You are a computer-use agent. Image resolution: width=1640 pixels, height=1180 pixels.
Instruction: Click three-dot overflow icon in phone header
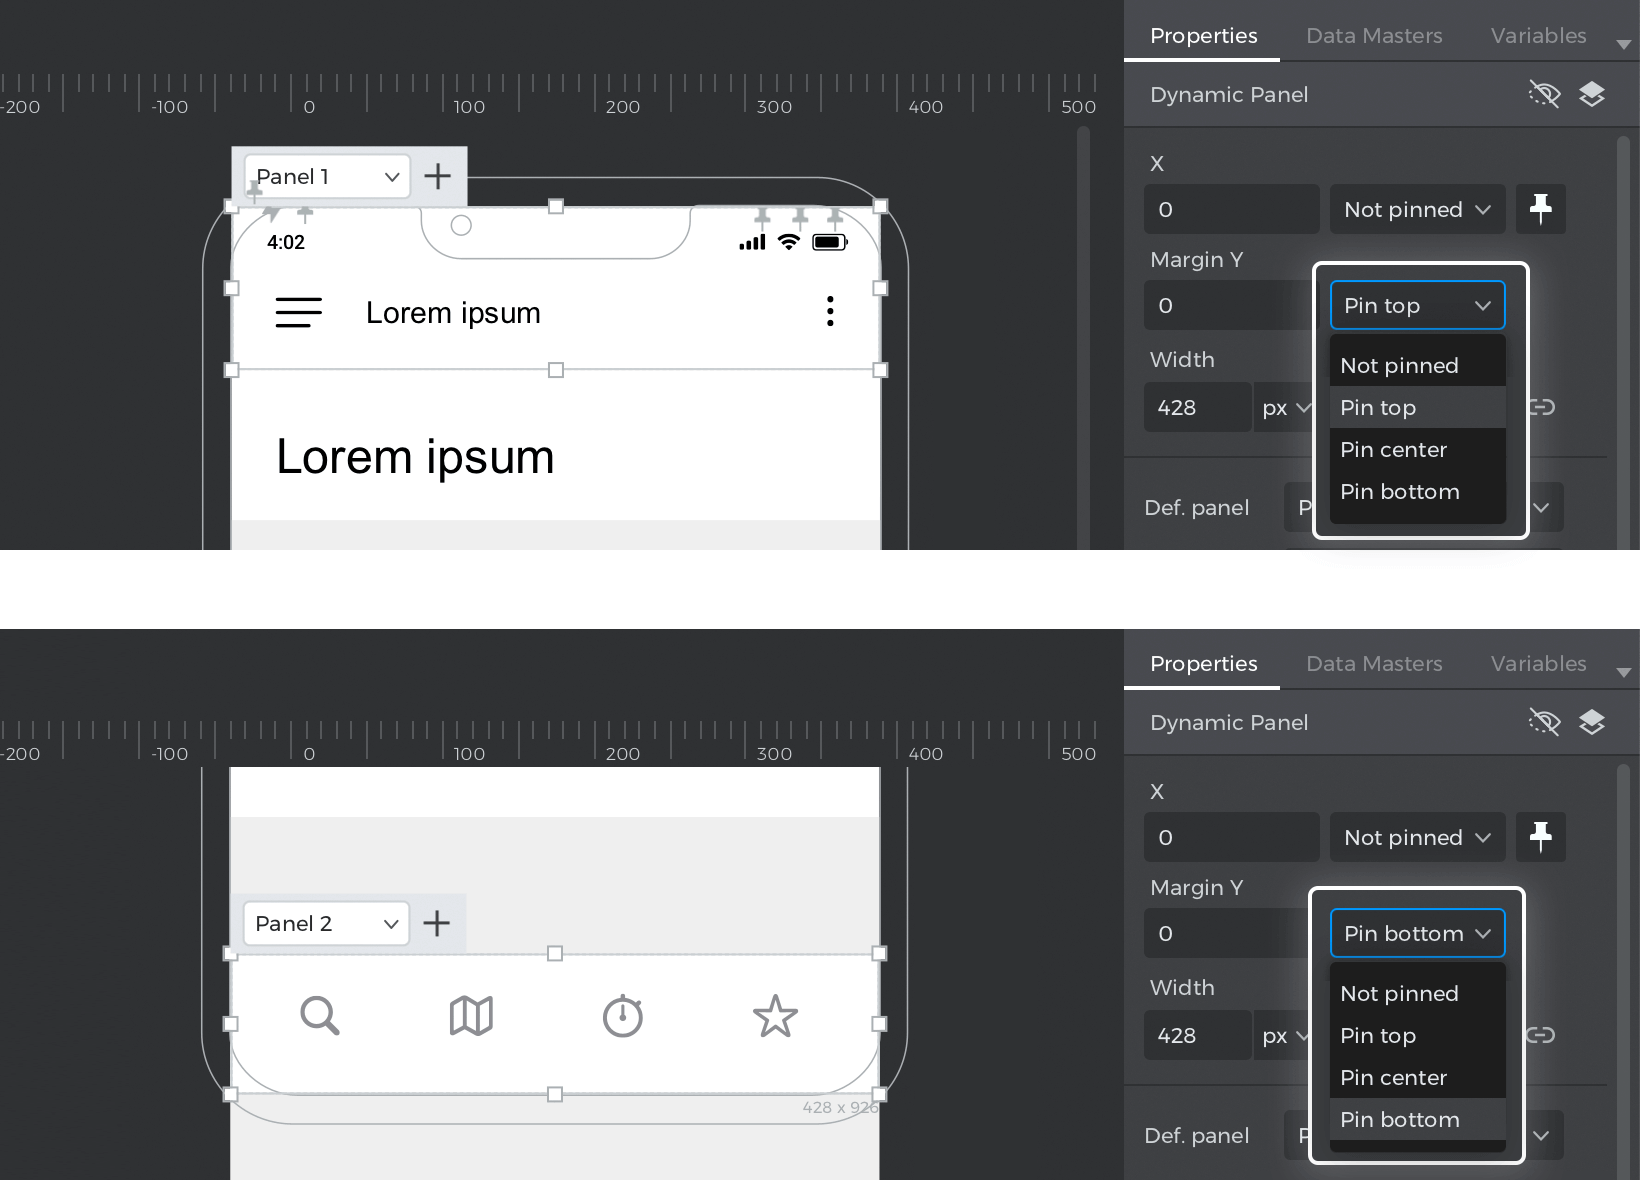click(830, 311)
